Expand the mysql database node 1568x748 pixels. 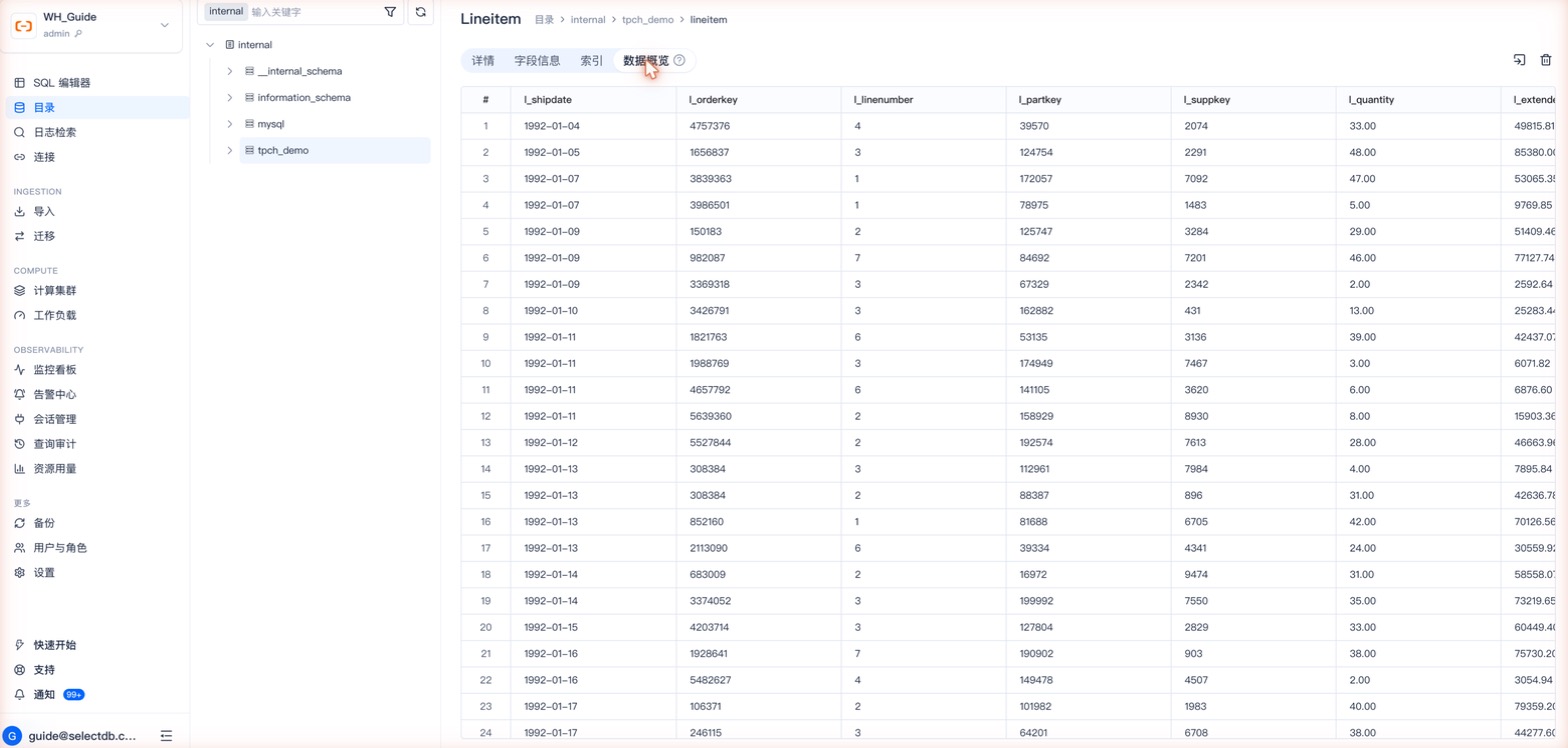click(x=230, y=124)
